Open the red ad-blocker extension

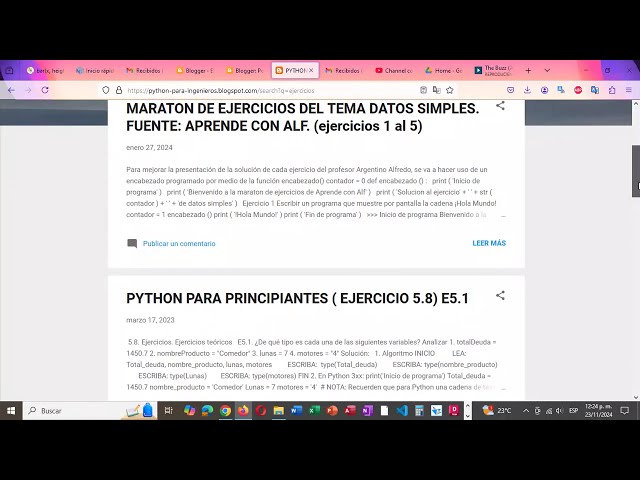coord(578,90)
